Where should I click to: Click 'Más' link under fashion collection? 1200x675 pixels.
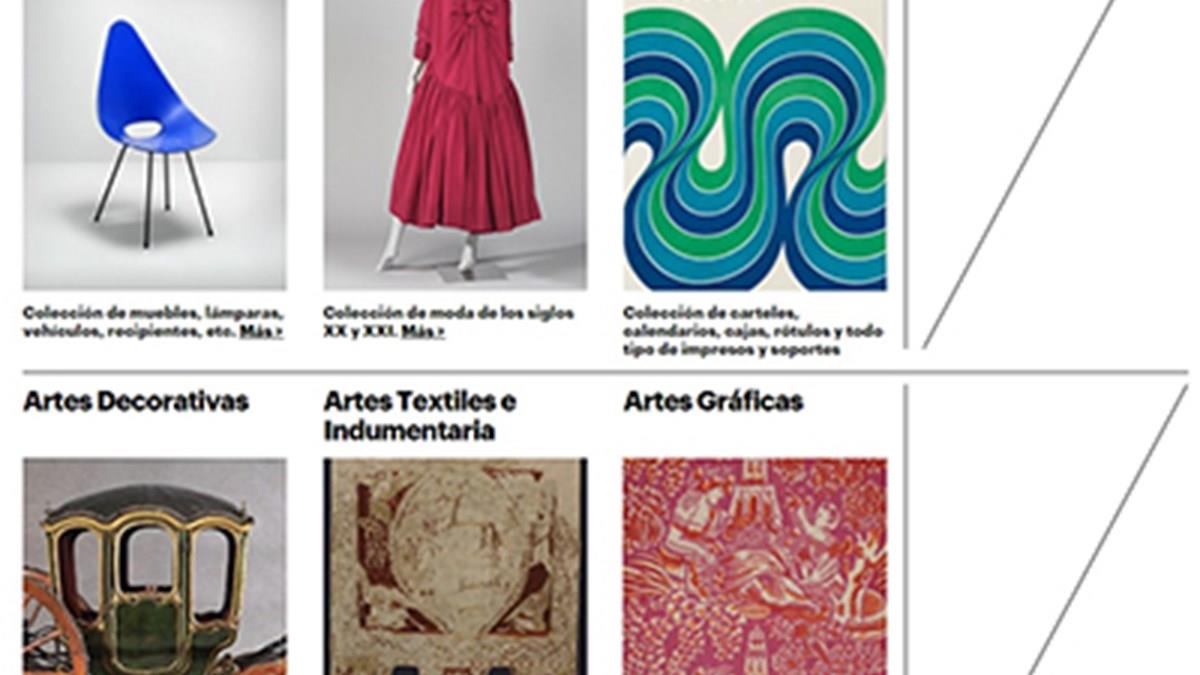coord(423,332)
